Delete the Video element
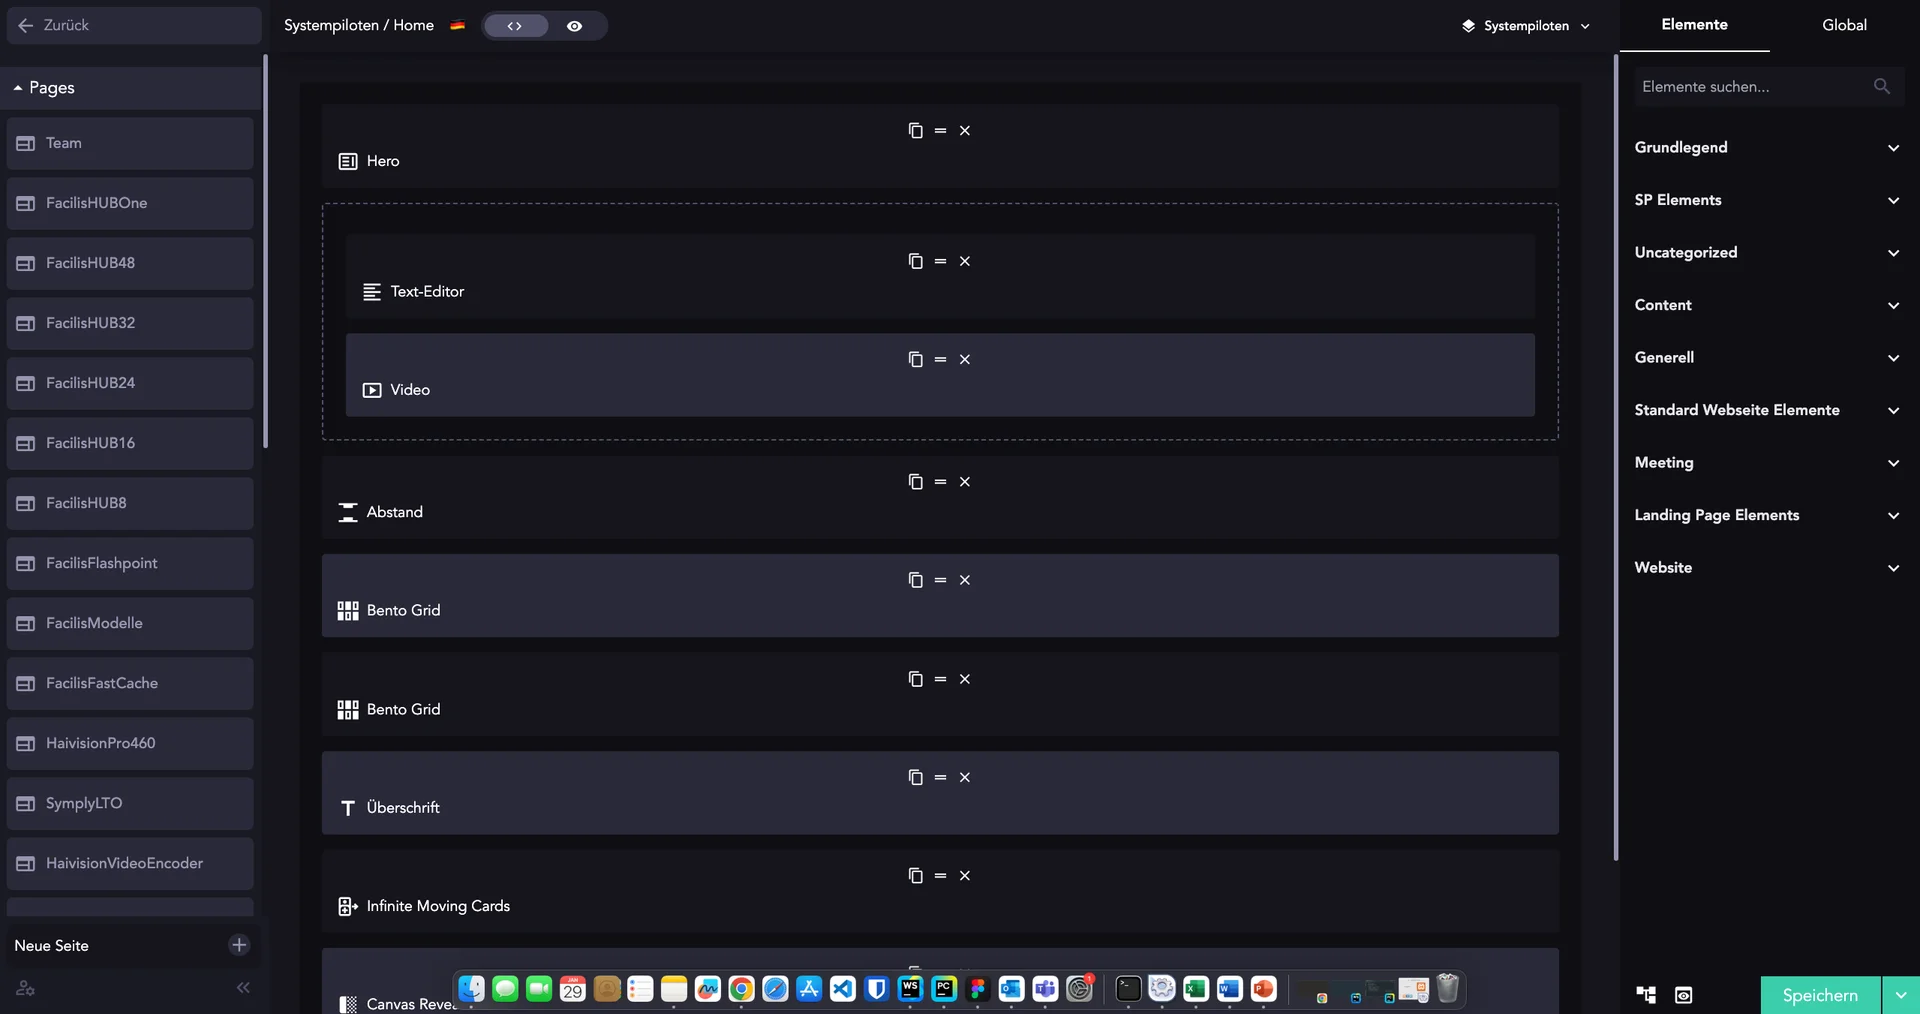The image size is (1920, 1014). pyautogui.click(x=965, y=359)
